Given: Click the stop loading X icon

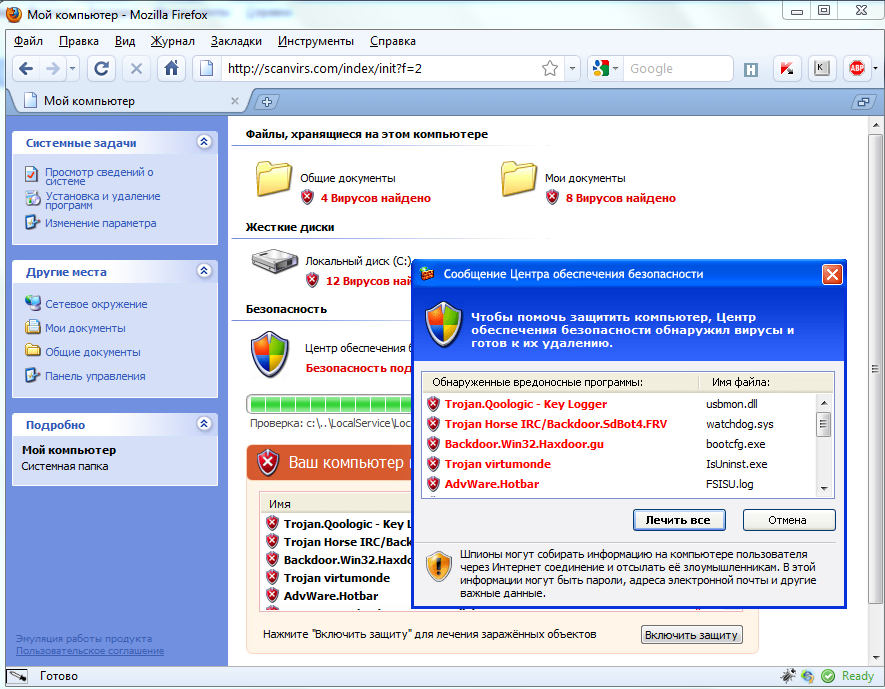Looking at the screenshot, I should pyautogui.click(x=136, y=69).
